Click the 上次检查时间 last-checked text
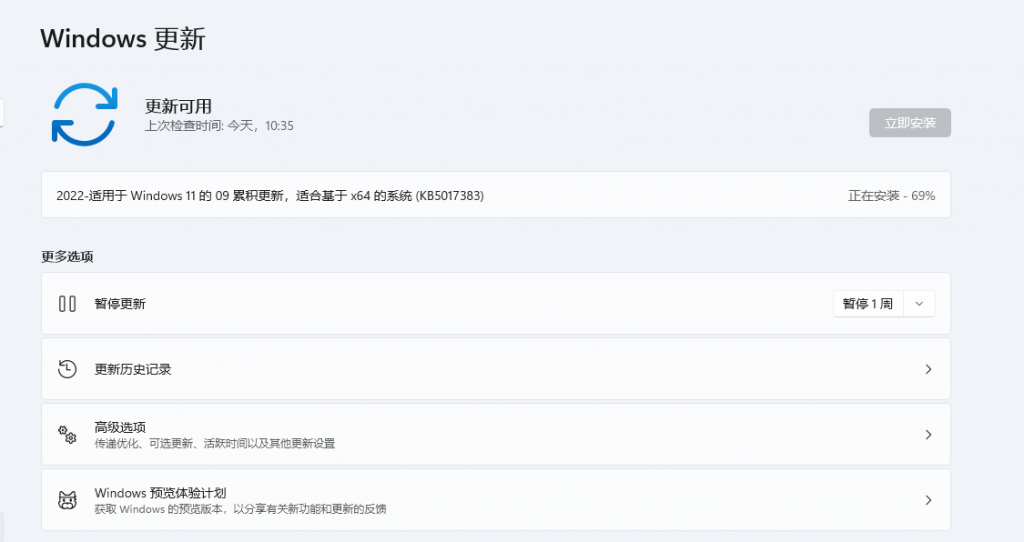The width and height of the screenshot is (1024, 542). [219, 126]
